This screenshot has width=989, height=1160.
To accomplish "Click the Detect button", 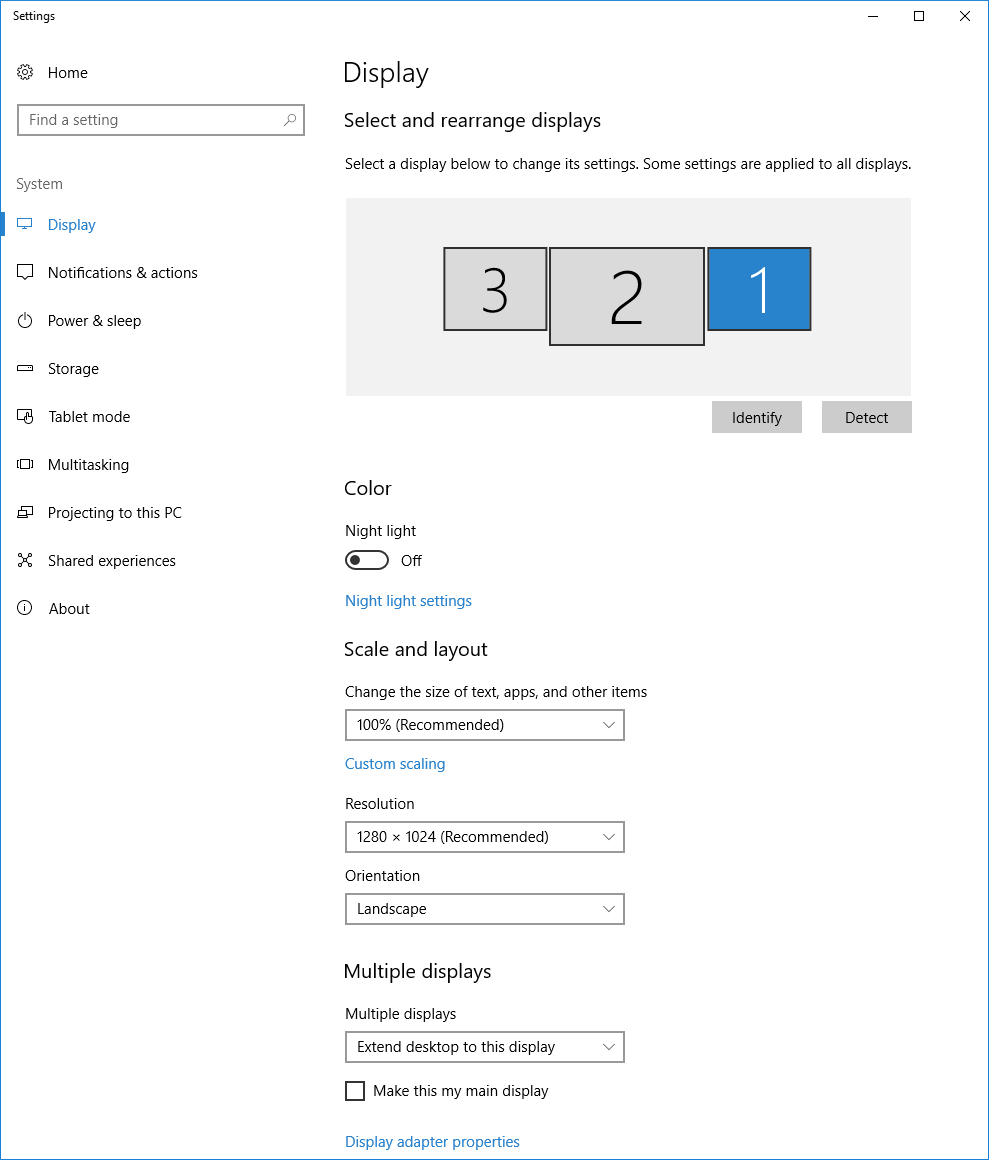I will [866, 417].
